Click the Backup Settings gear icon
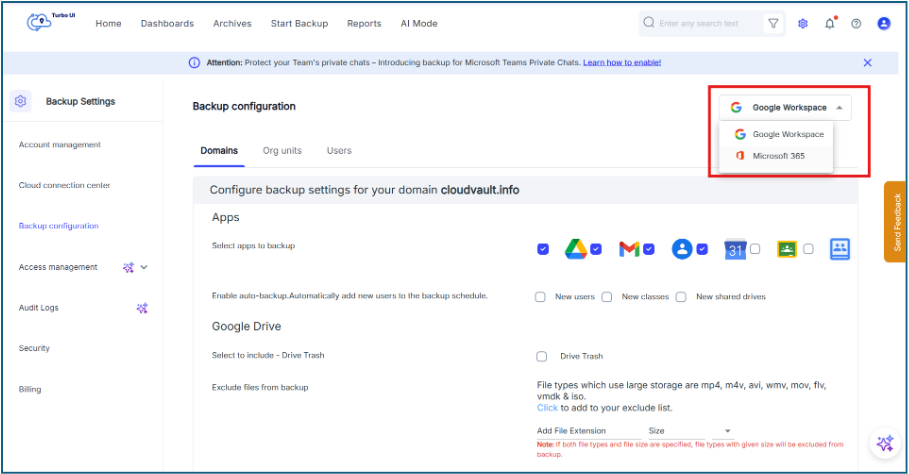Screen dimensions: 909x474 point(20,101)
